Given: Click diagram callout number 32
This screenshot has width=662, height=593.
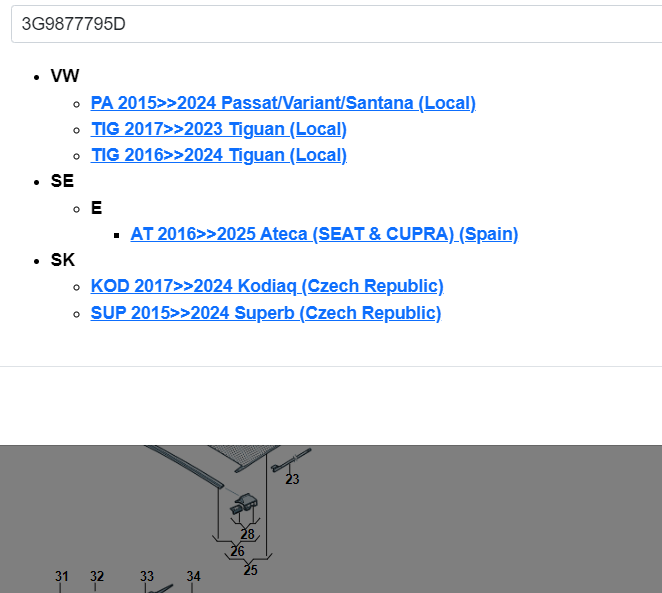Looking at the screenshot, I should point(97,577).
